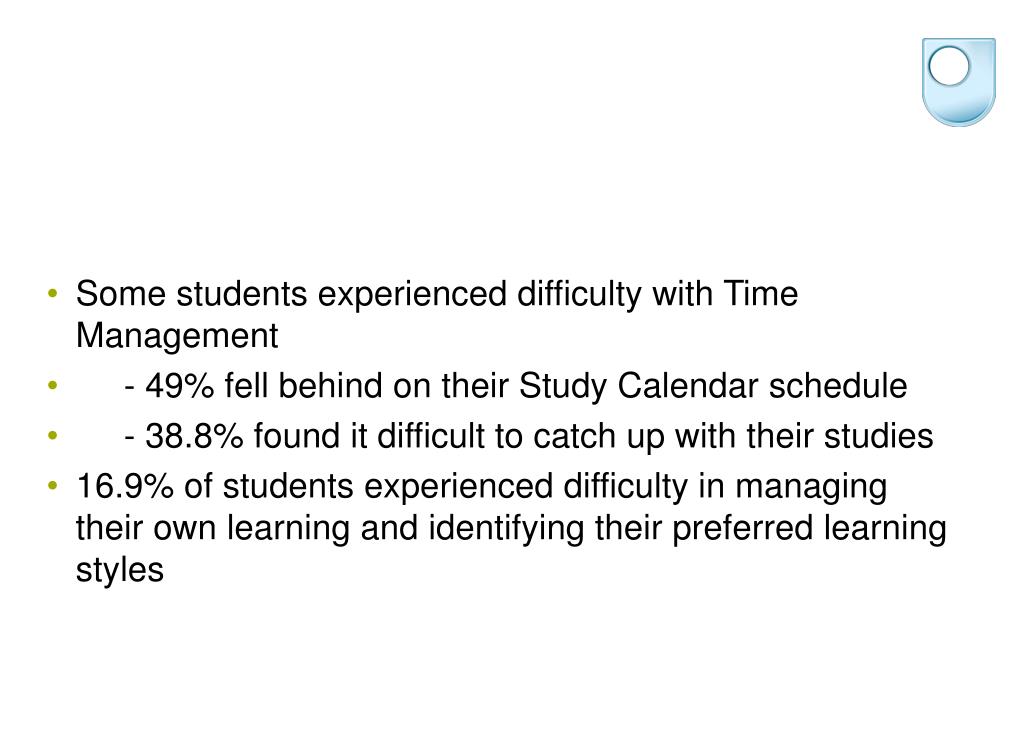The image size is (1024, 740).
Task: Click the bullet before the 38.8% line
Action: 53,436
